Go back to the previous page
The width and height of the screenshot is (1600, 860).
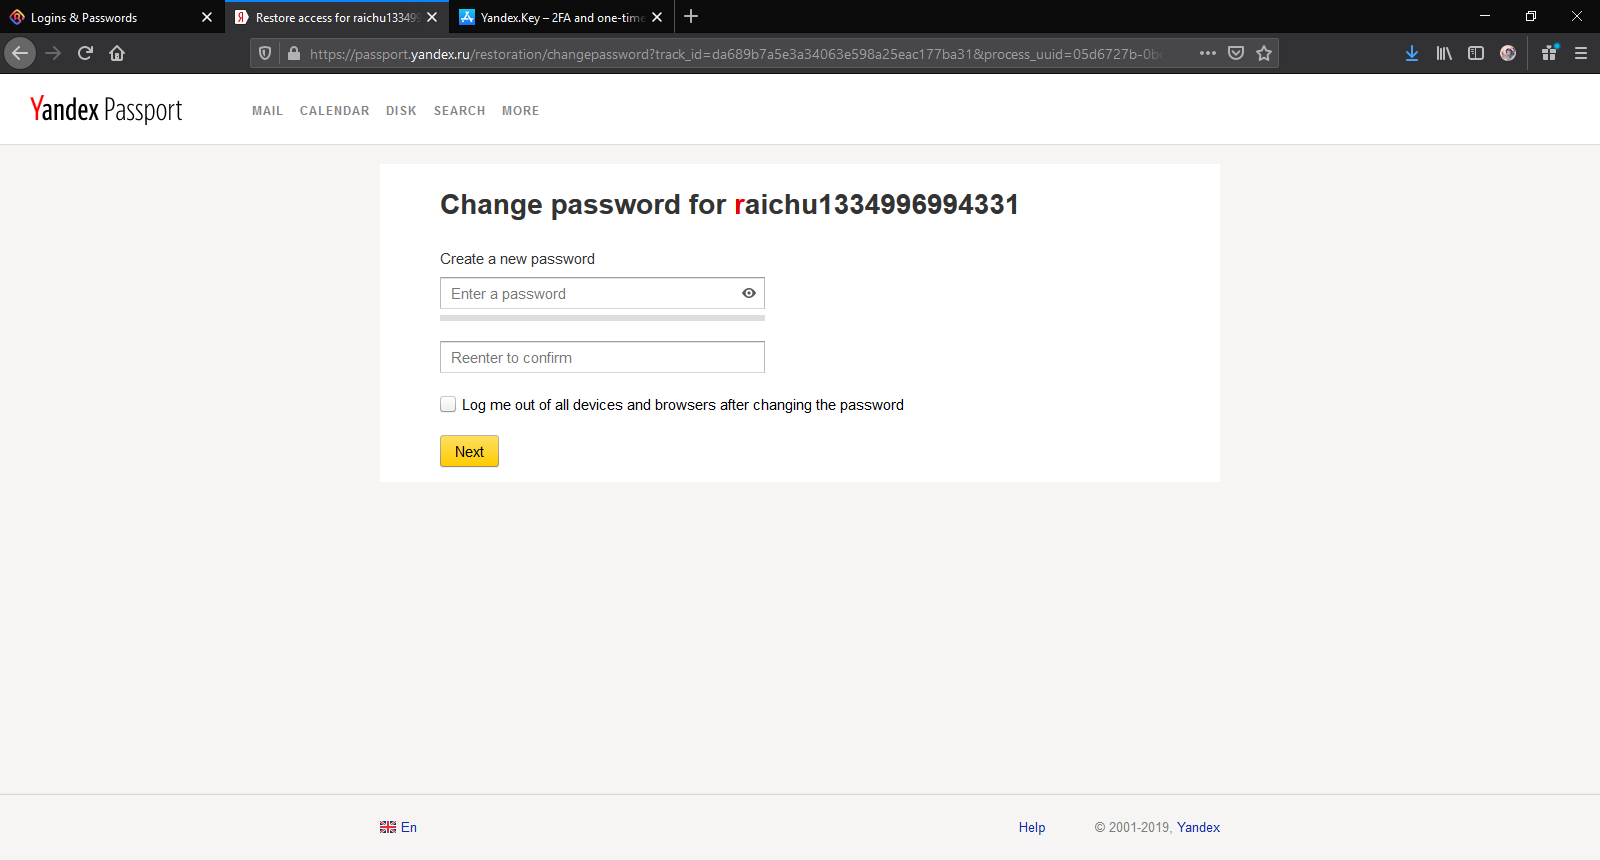click(20, 53)
